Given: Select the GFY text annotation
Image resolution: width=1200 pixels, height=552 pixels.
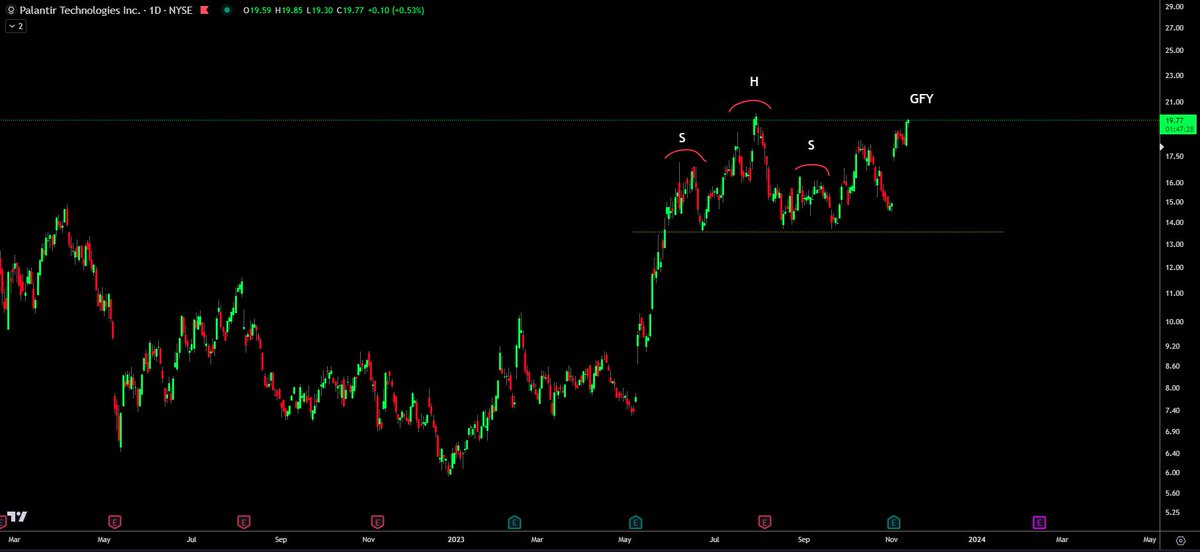Looking at the screenshot, I should [921, 99].
